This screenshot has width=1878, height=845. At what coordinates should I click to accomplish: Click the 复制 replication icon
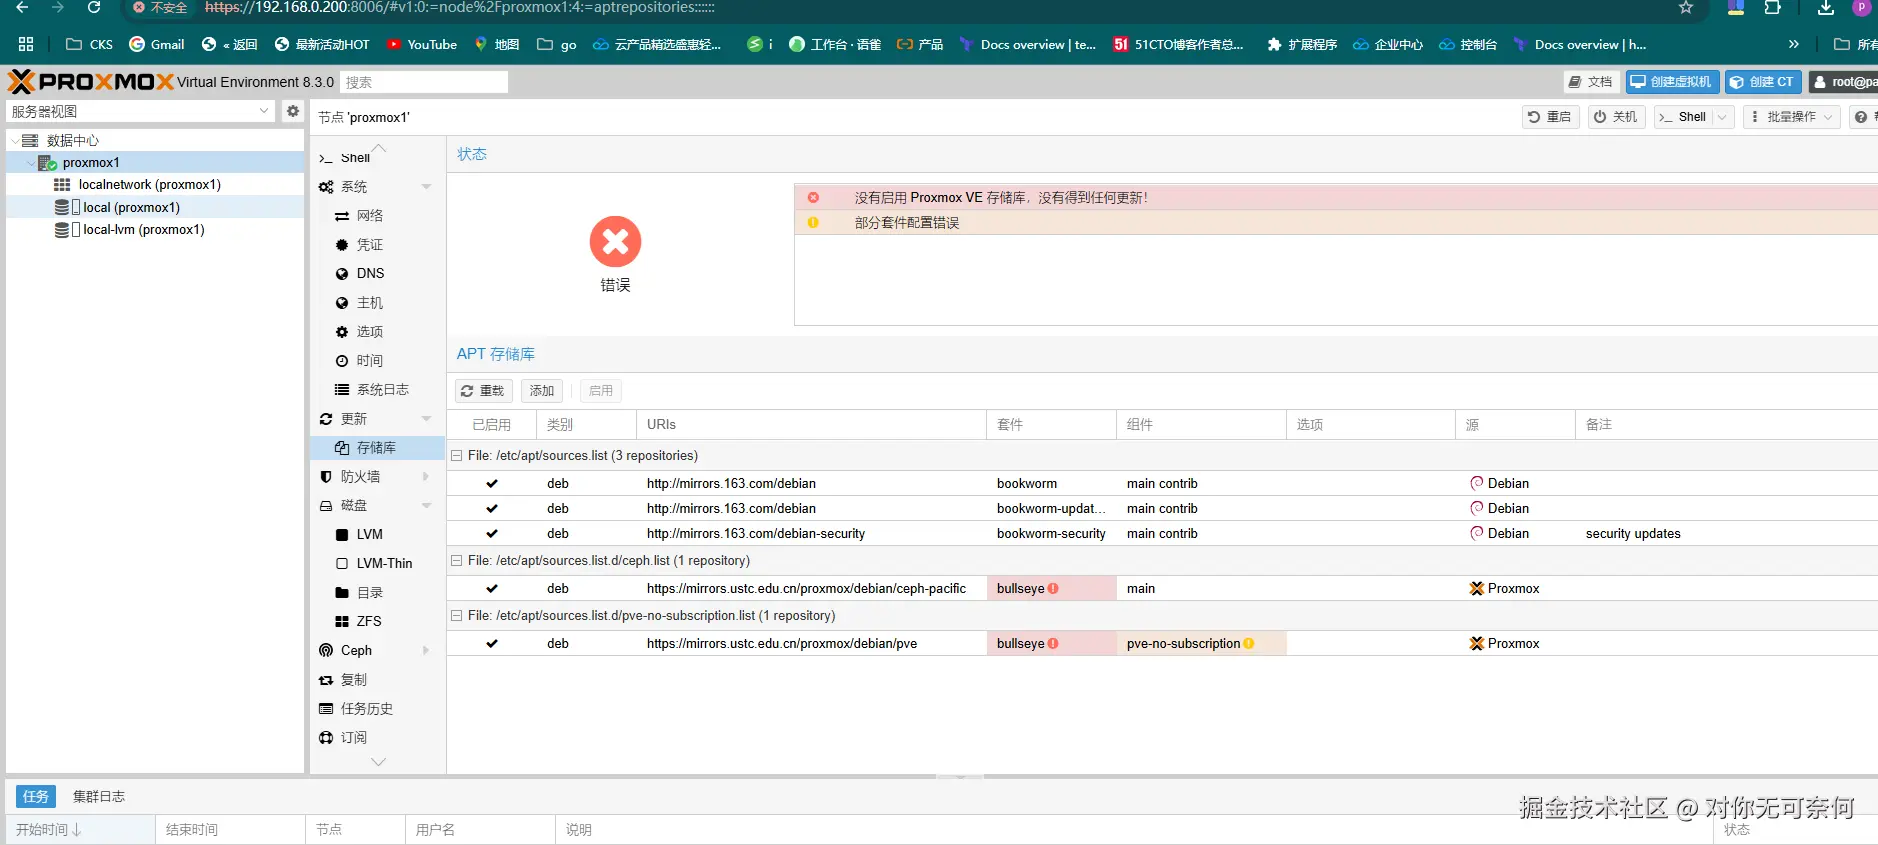coord(326,680)
